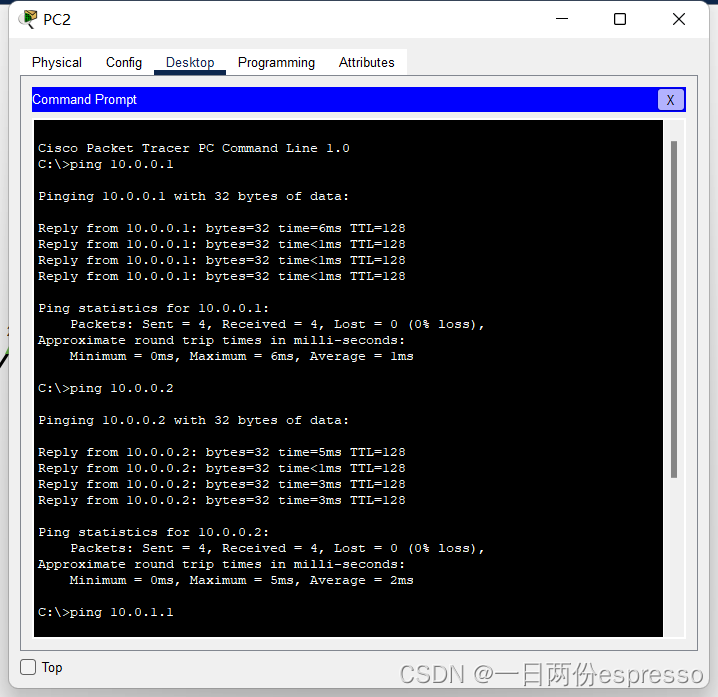Open the Attributes tab
718x697 pixels.
point(366,62)
